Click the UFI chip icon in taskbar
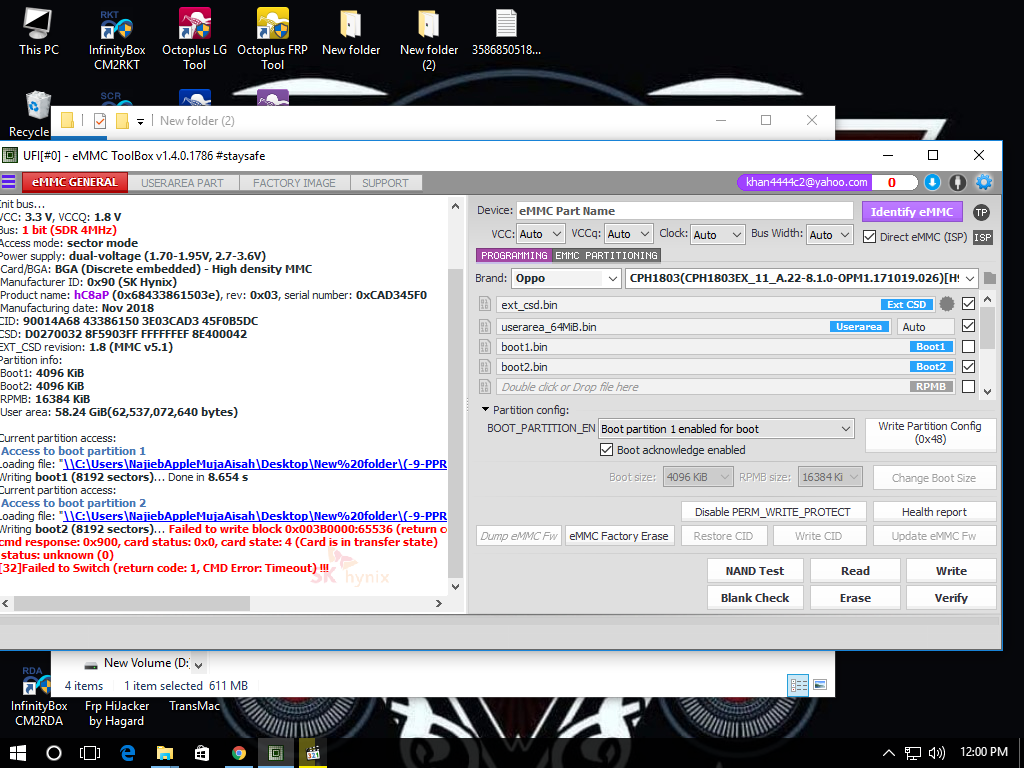1024x768 pixels. pos(276,753)
